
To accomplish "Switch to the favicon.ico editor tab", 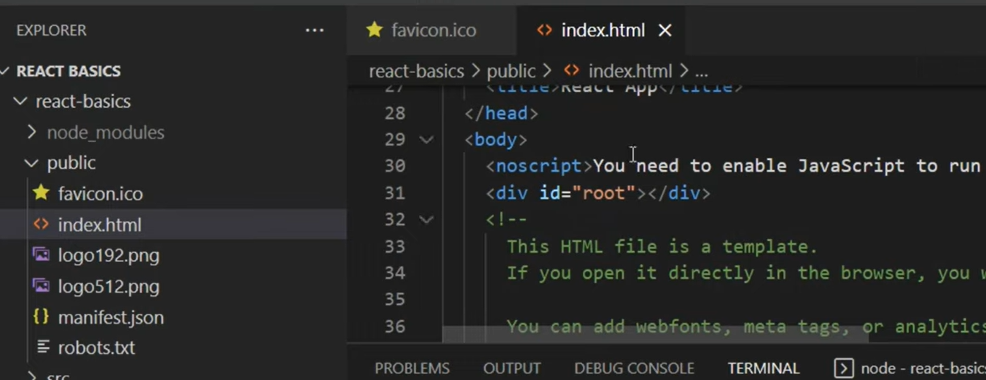I will pyautogui.click(x=431, y=30).
